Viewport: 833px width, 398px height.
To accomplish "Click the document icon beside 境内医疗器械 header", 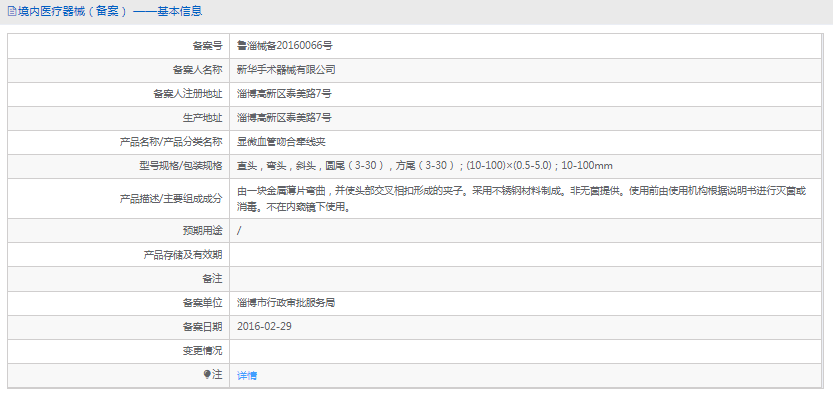I will click(x=11, y=11).
